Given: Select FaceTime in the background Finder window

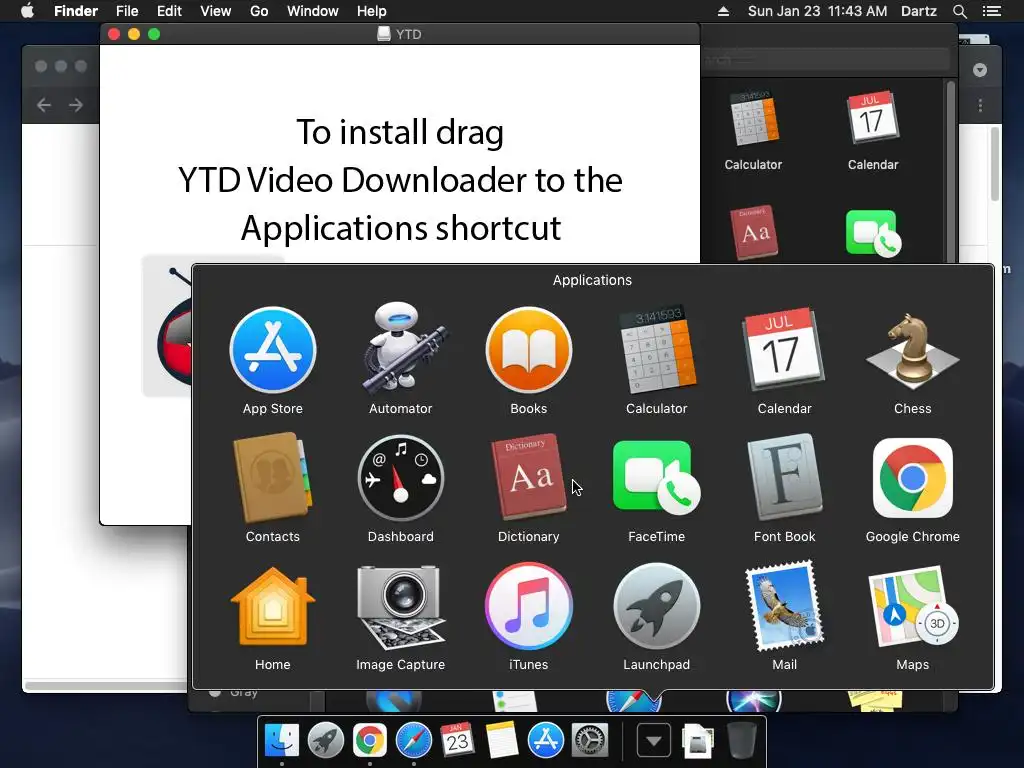Looking at the screenshot, I should click(x=873, y=232).
